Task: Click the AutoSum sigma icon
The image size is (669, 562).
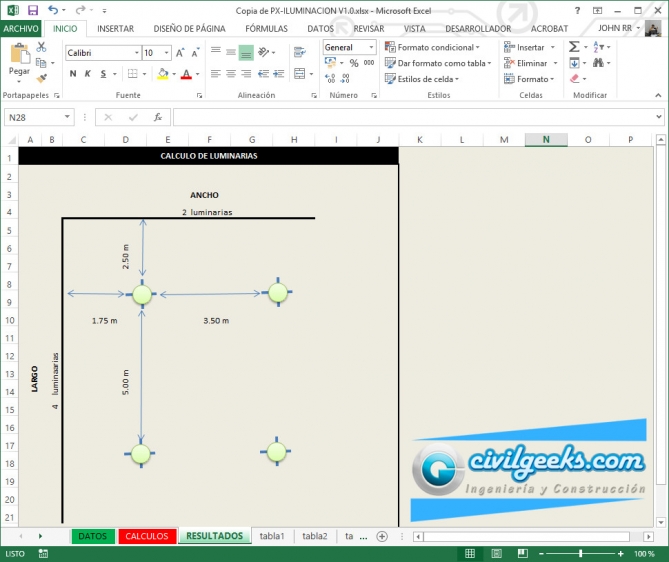Action: 574,47
